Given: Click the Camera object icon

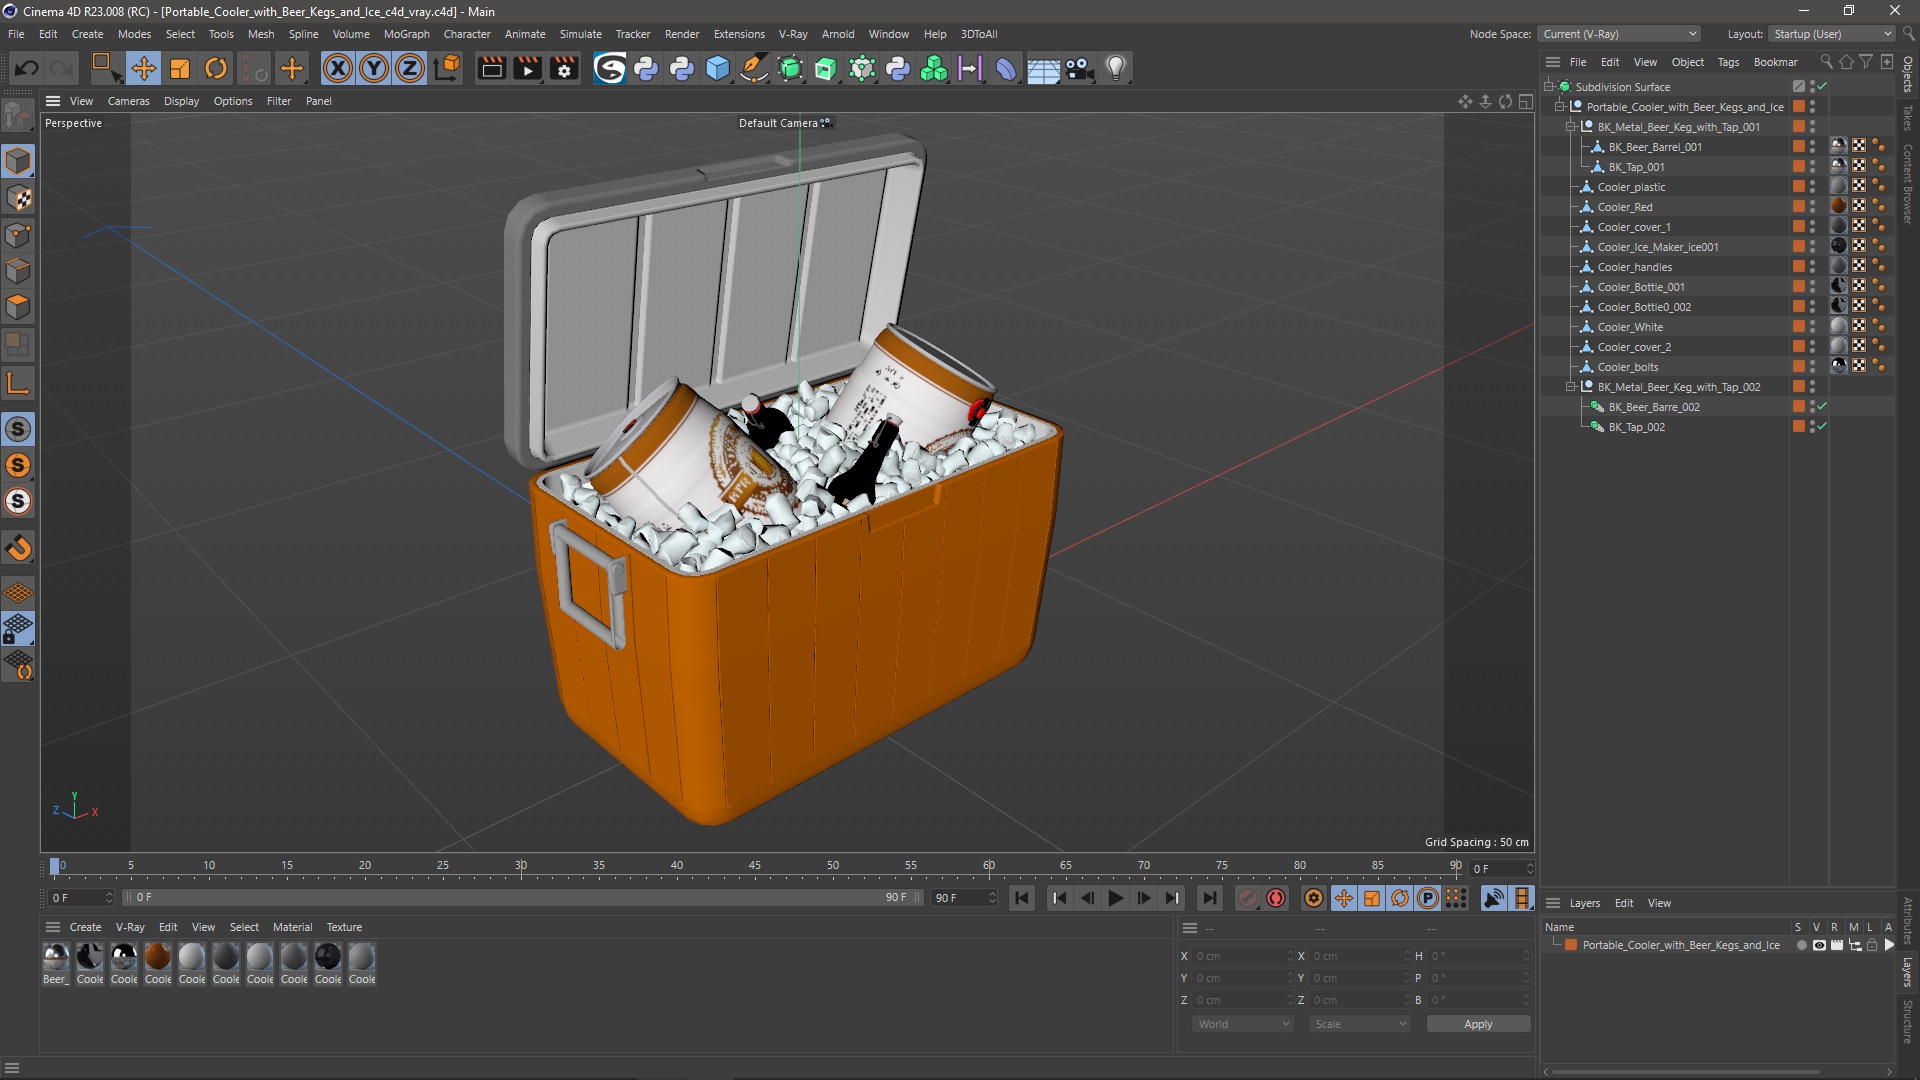Looking at the screenshot, I should click(1079, 68).
